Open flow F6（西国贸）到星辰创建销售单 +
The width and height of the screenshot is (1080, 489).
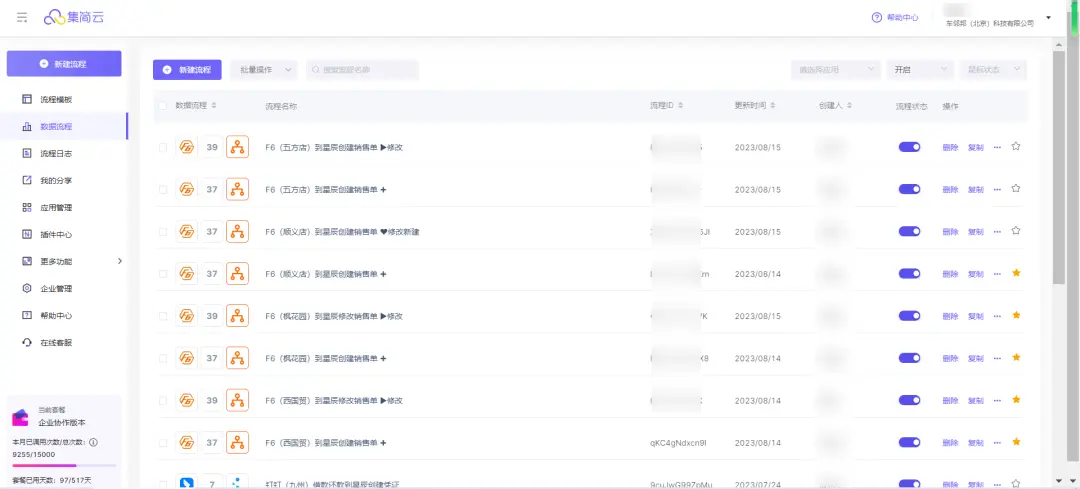pos(326,442)
